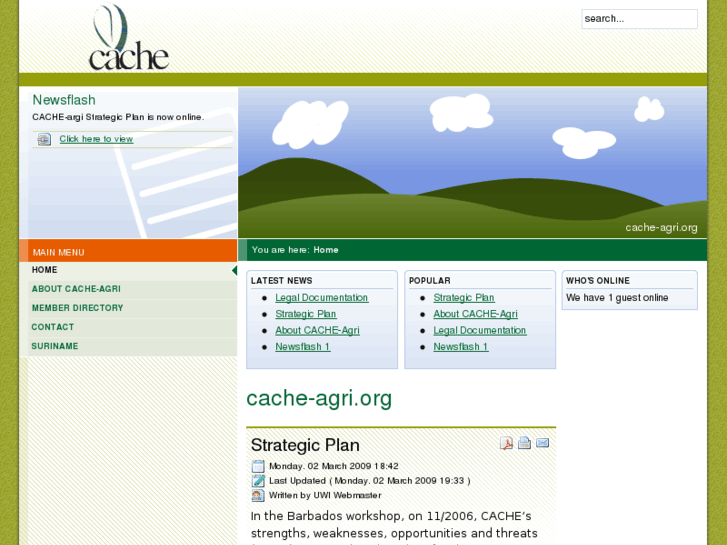Open Legal Documentation in Popular list
Screen dimensions: 727x545
click(x=480, y=330)
